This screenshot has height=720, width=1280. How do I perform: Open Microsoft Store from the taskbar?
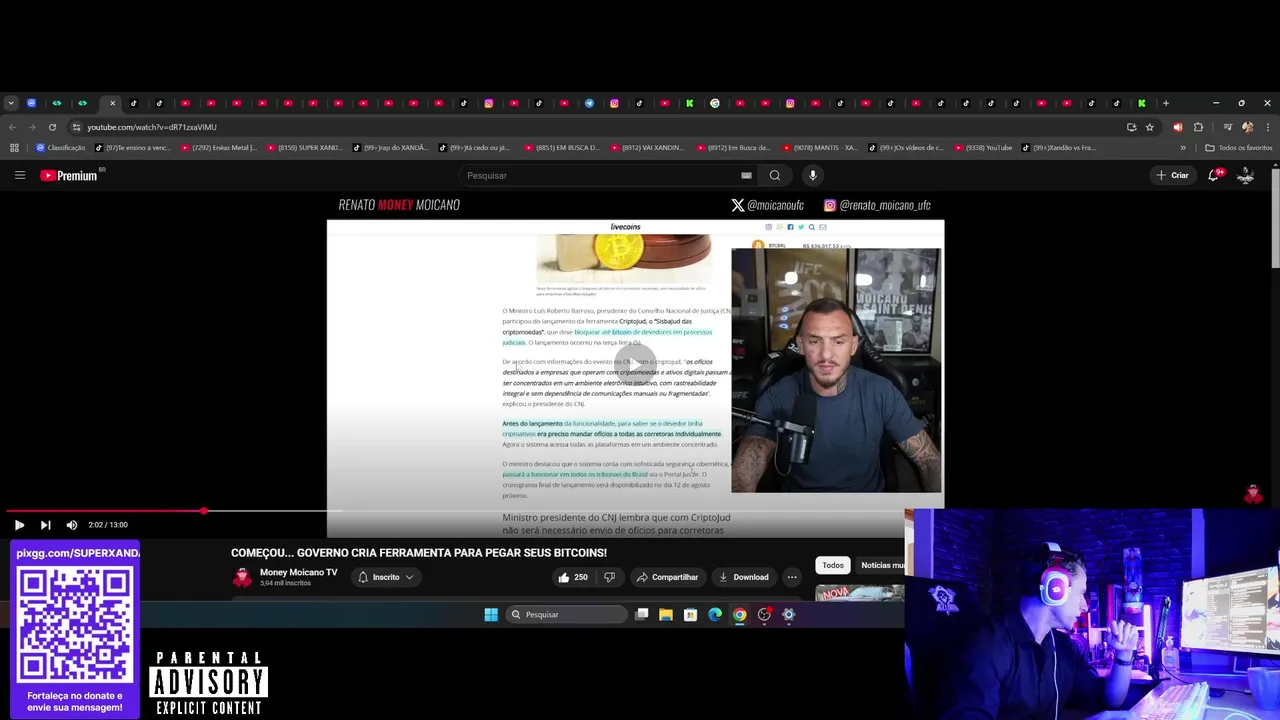pyautogui.click(x=690, y=615)
